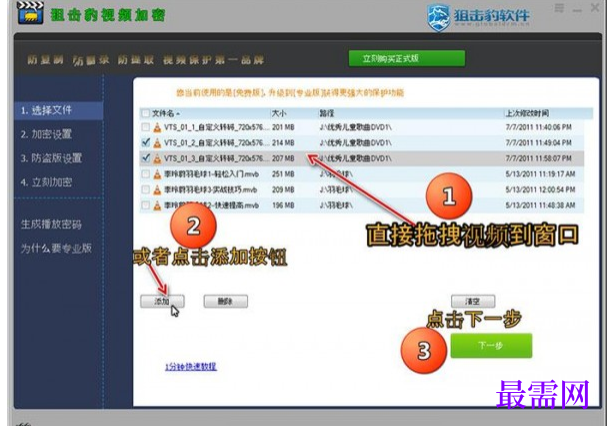Click date 7/7/2011 11:40:06 PM

pos(538,127)
